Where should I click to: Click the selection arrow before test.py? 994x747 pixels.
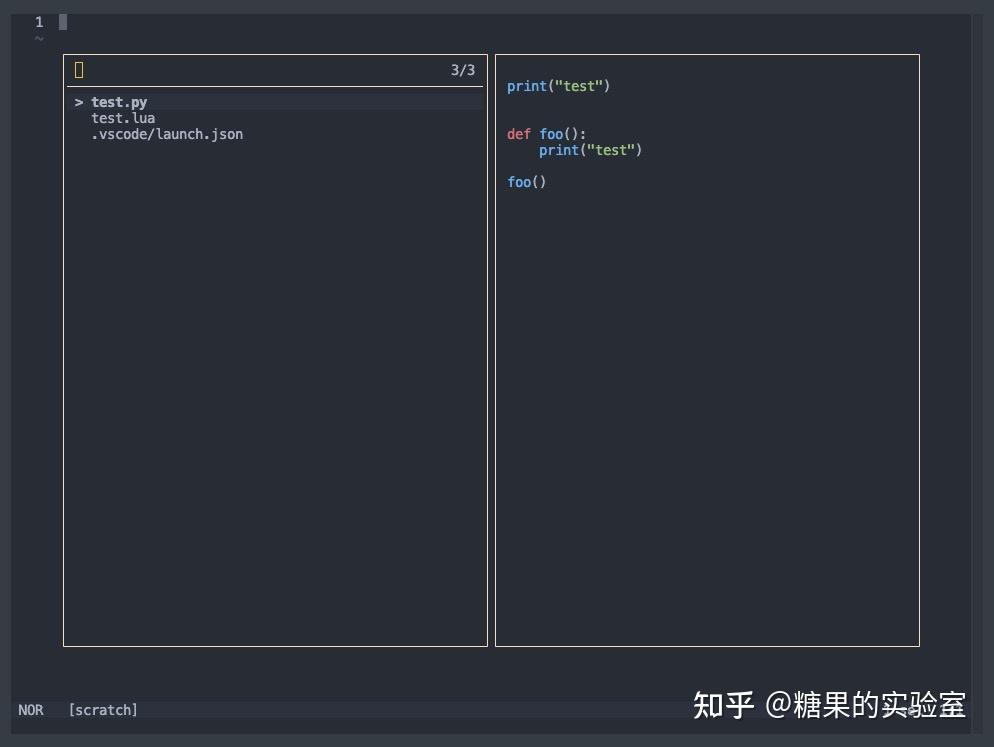pyautogui.click(x=78, y=101)
